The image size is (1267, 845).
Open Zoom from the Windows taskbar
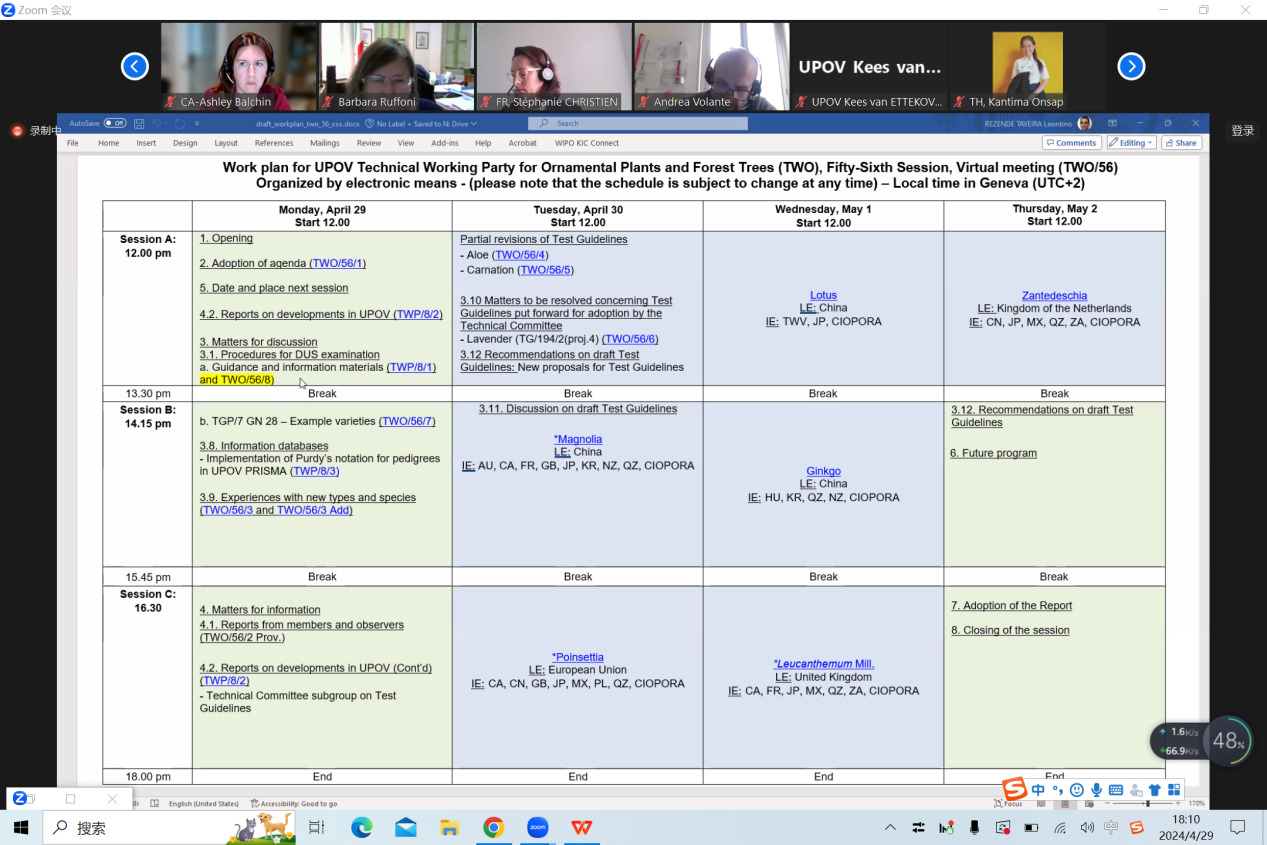[x=537, y=828]
